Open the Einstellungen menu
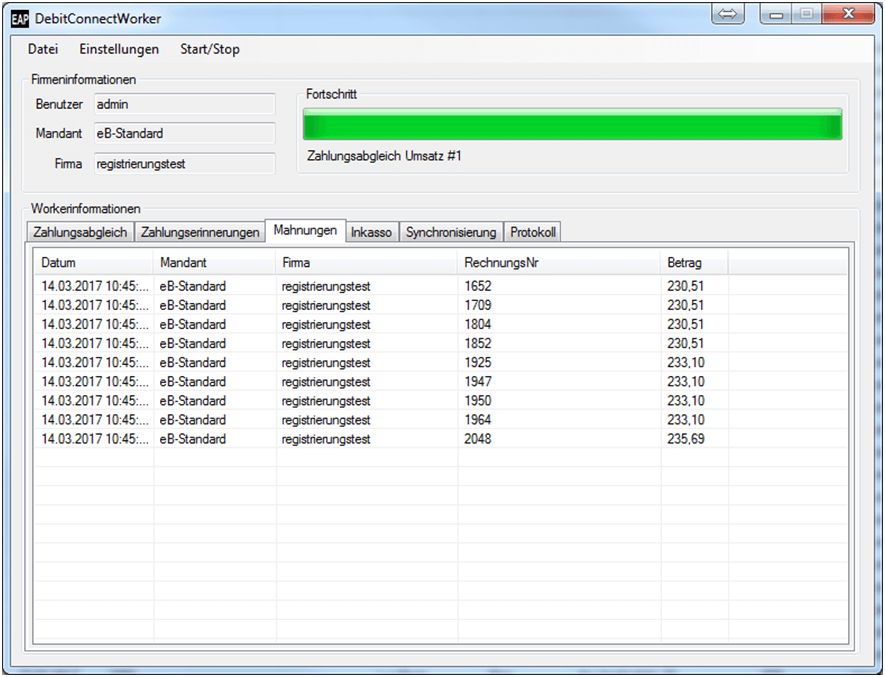Viewport: 885px width, 677px height. [x=119, y=49]
